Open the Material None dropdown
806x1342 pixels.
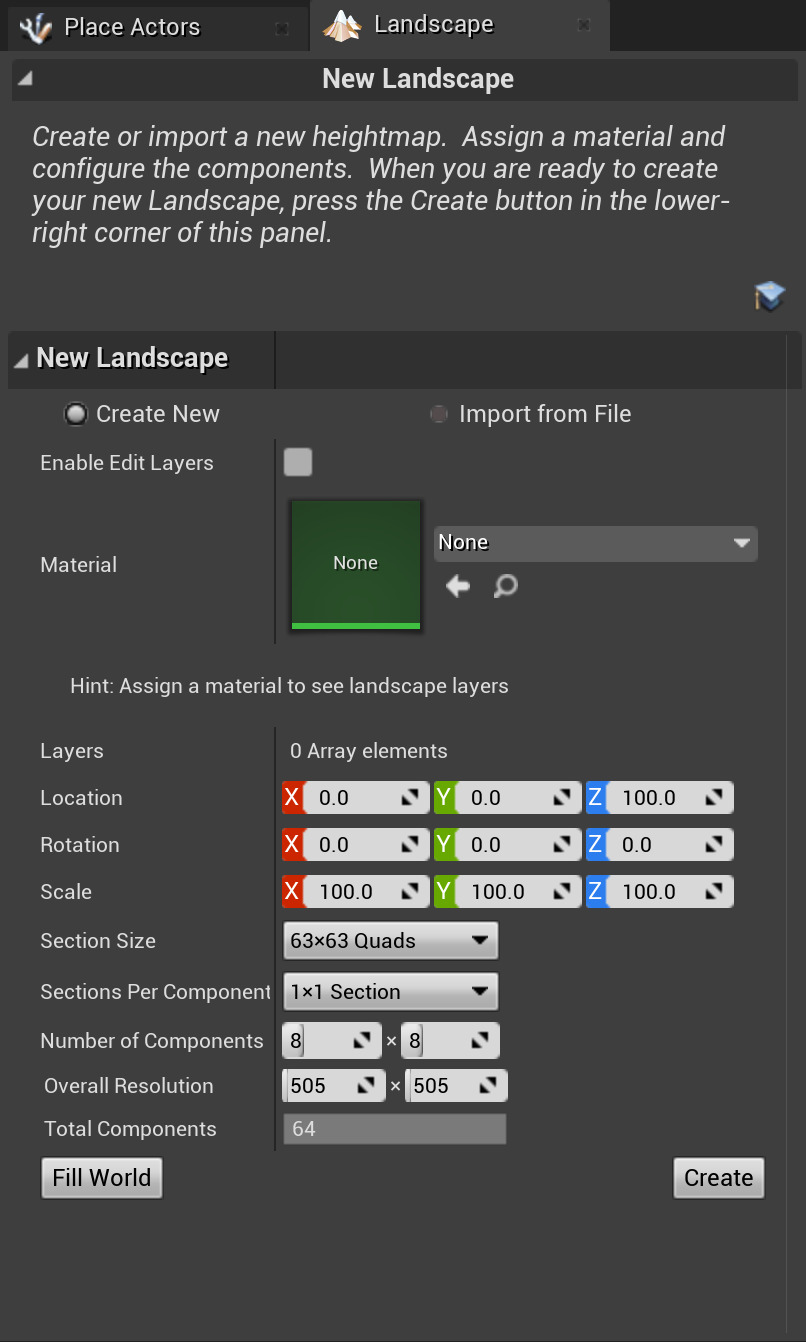[x=594, y=542]
